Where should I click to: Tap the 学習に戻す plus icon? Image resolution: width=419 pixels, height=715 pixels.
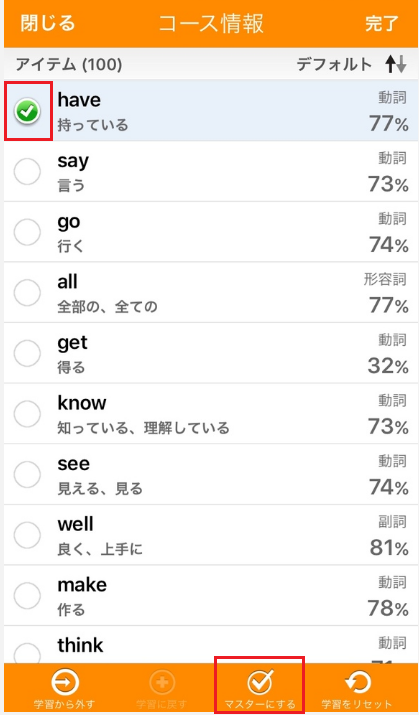[162, 683]
